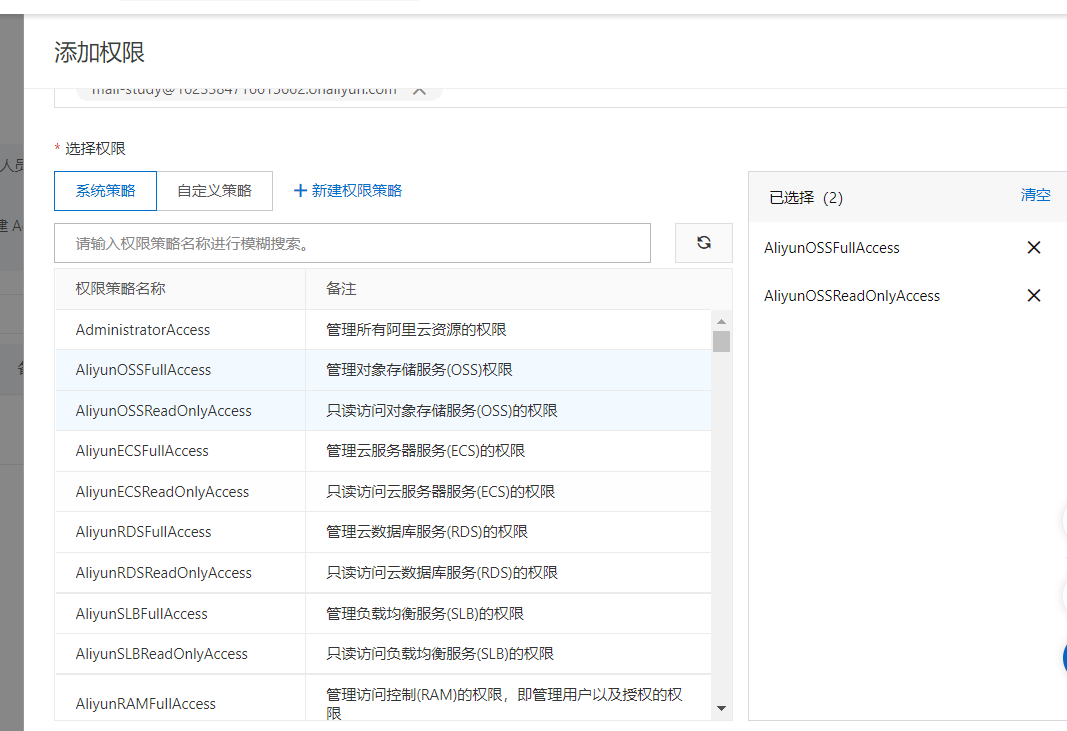Click AliyunOSSFullAccess in selected panel
1067x731 pixels.
tap(832, 248)
